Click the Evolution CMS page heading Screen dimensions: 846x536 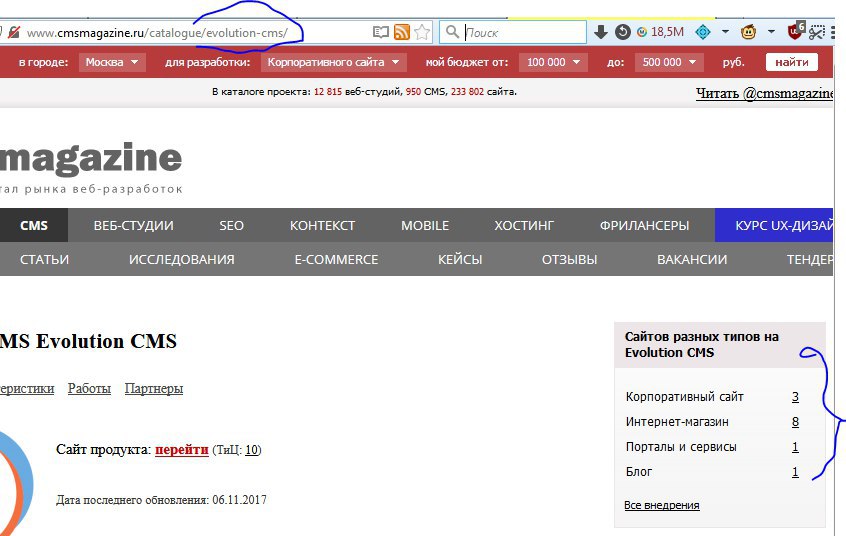pos(88,342)
